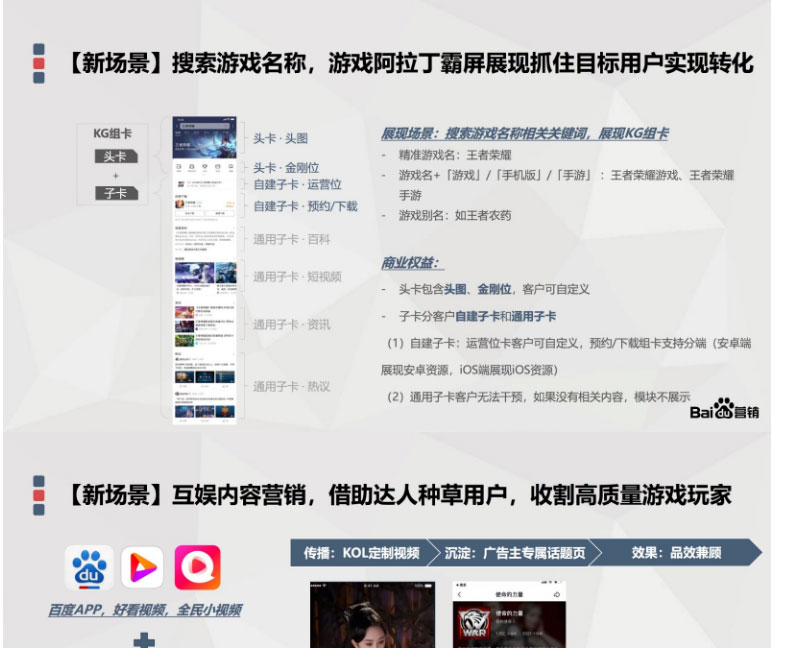Click the 通用子卡·短视频 label

click(x=297, y=277)
